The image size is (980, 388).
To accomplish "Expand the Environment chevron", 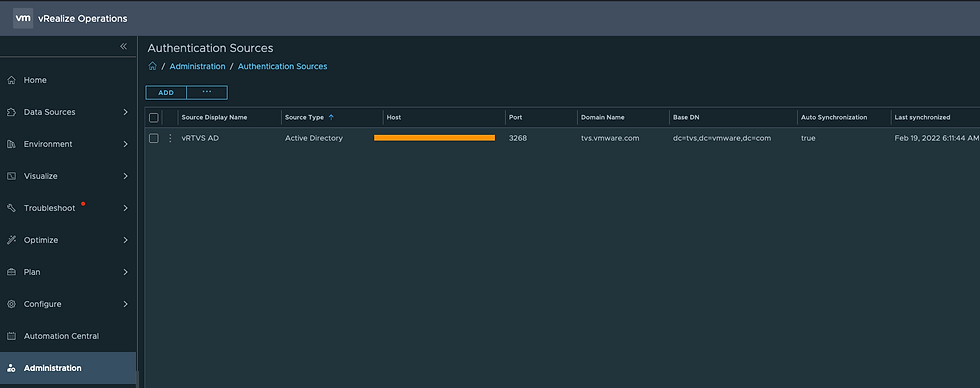I will pyautogui.click(x=126, y=144).
